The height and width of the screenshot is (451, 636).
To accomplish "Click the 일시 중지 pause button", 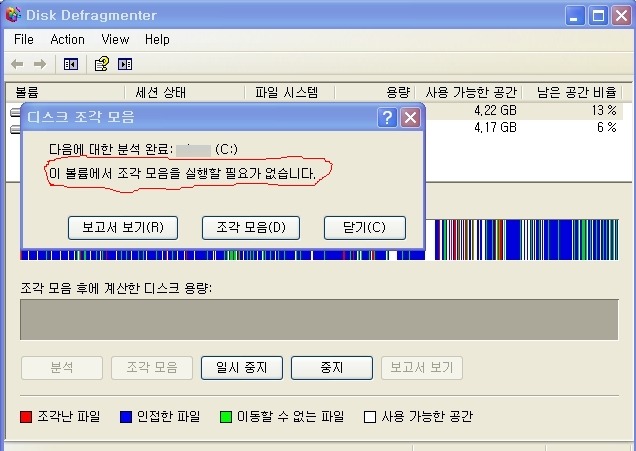I will click(242, 368).
